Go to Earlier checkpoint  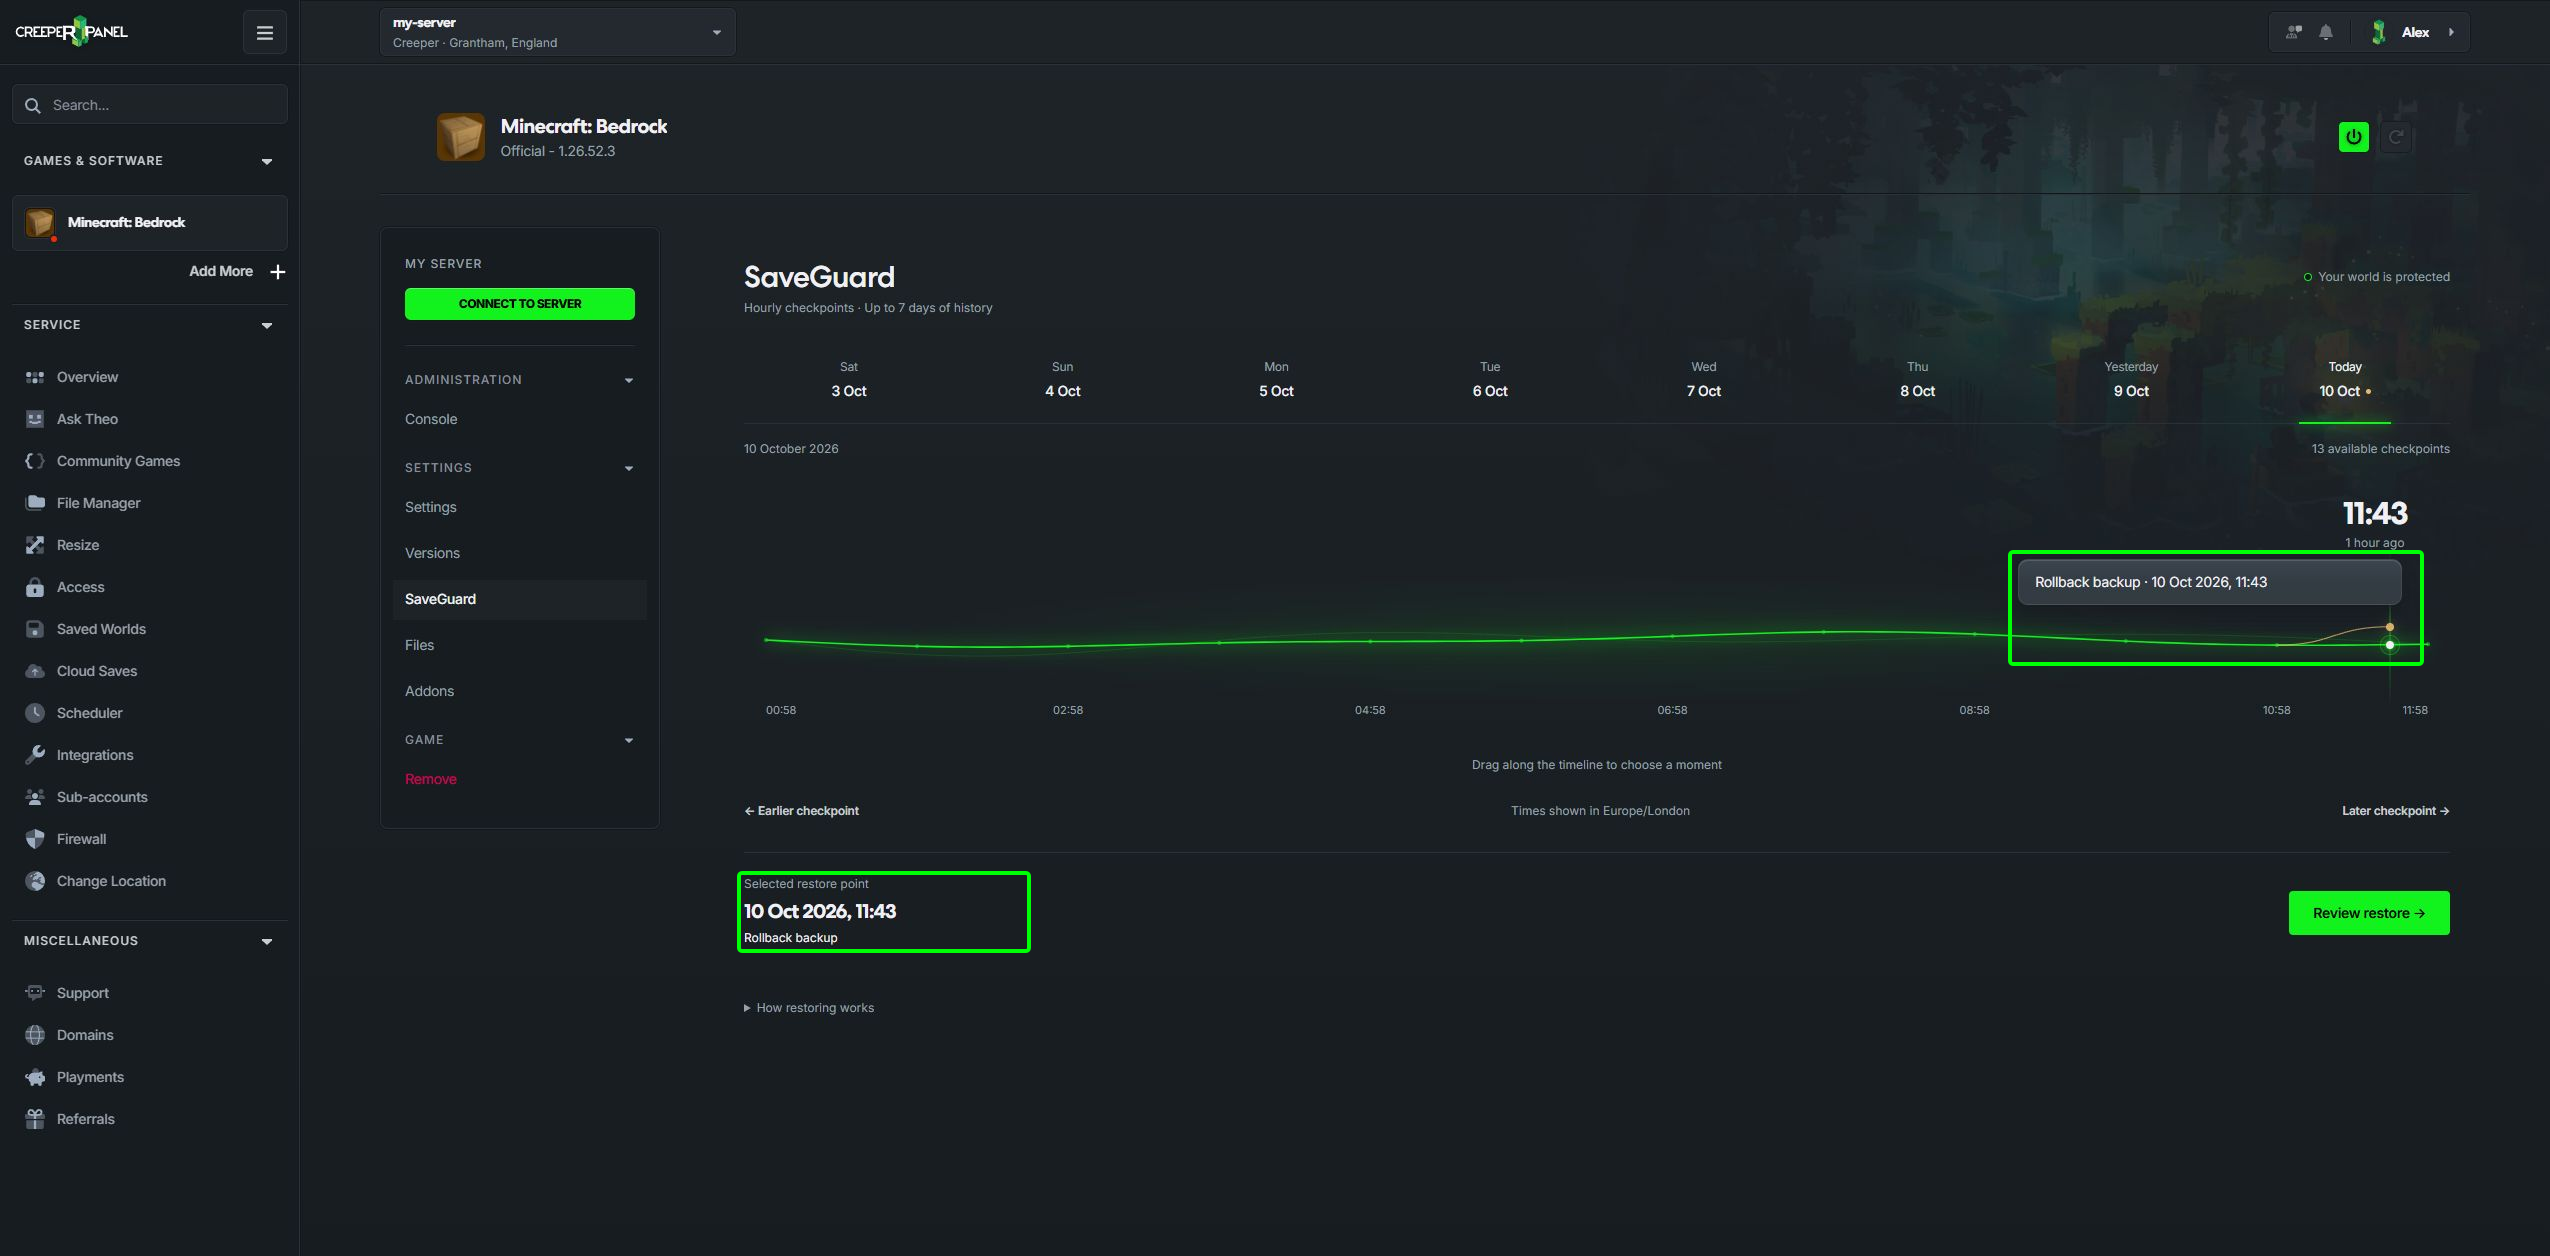[x=802, y=811]
